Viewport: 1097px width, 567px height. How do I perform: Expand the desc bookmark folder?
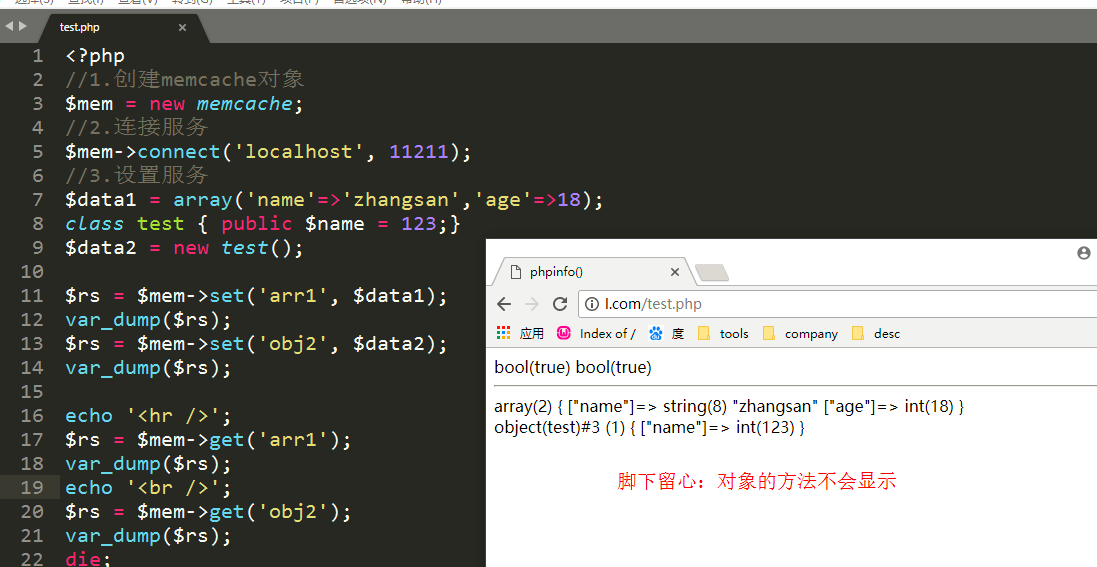876,333
